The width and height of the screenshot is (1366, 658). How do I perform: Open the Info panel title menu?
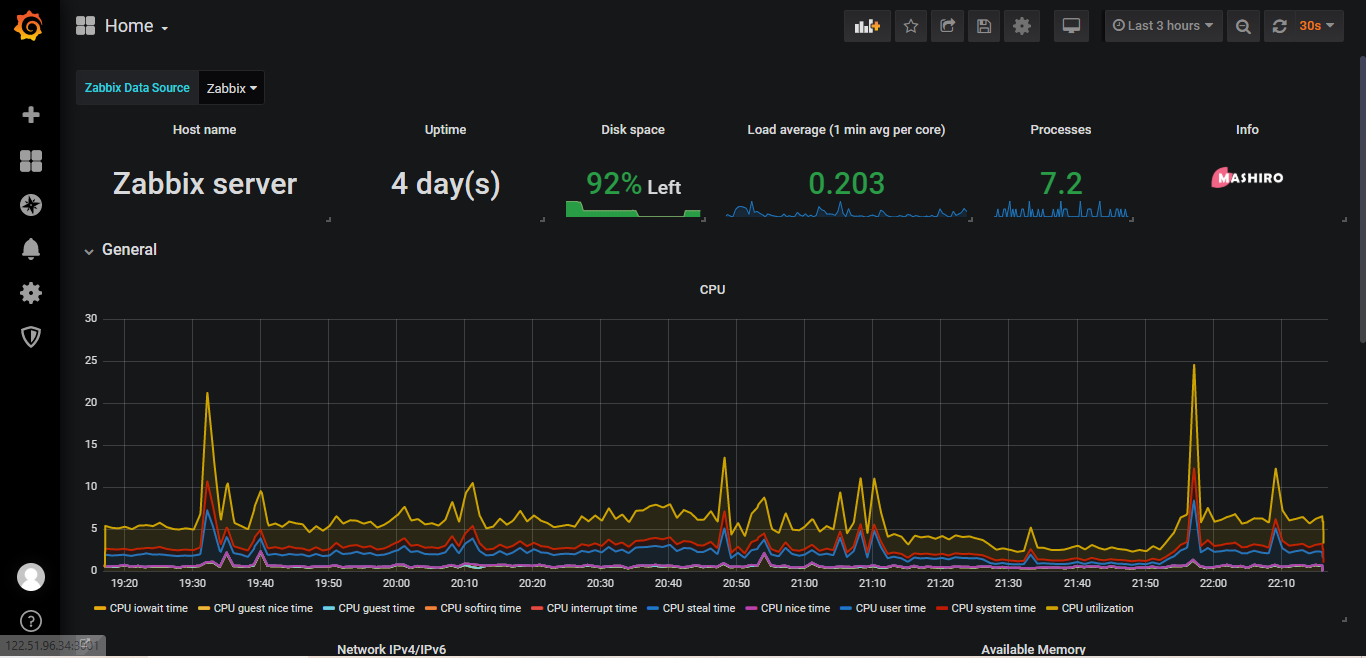point(1247,130)
